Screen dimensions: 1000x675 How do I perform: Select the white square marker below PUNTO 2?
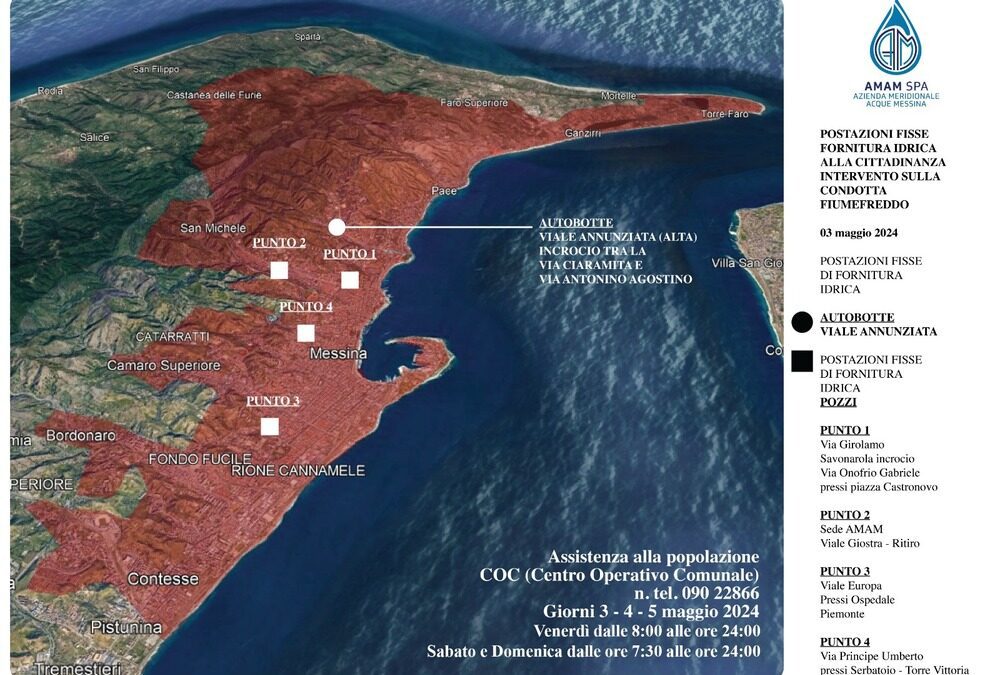click(279, 270)
